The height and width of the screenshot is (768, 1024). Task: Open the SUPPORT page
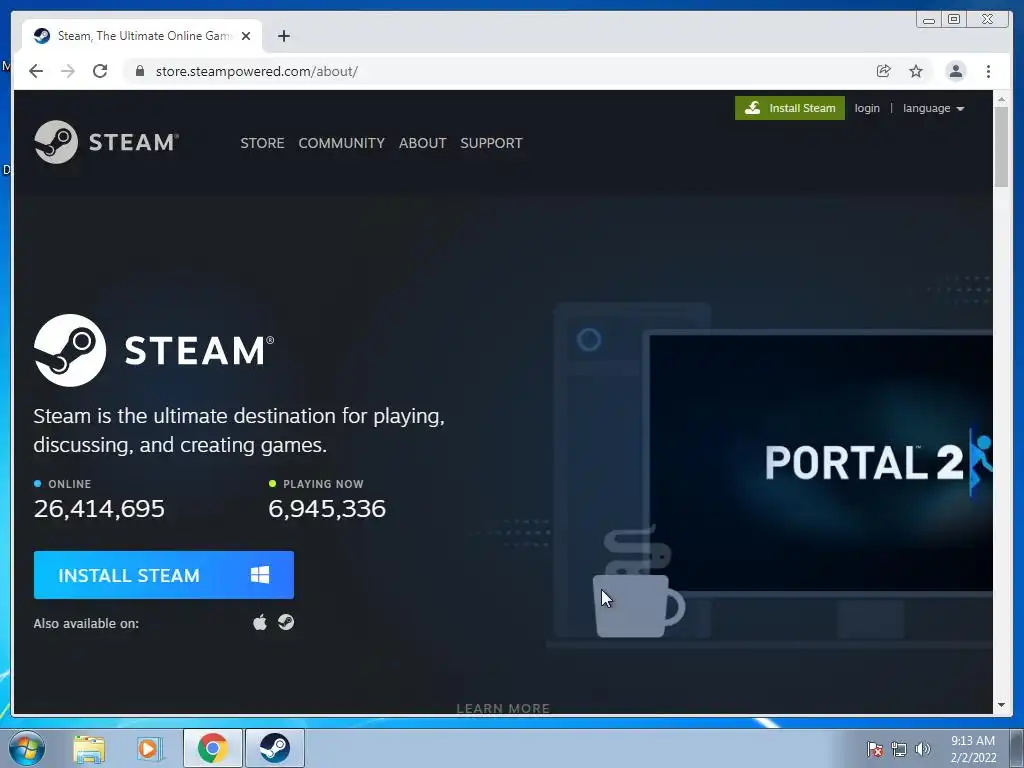491,143
